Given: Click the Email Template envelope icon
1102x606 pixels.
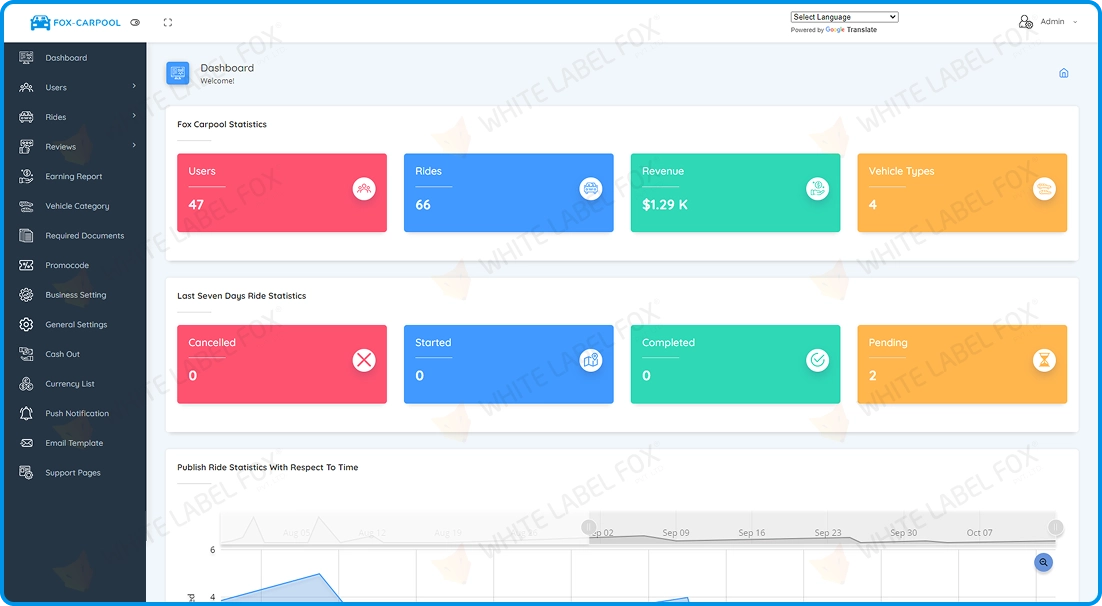Looking at the screenshot, I should (x=26, y=443).
